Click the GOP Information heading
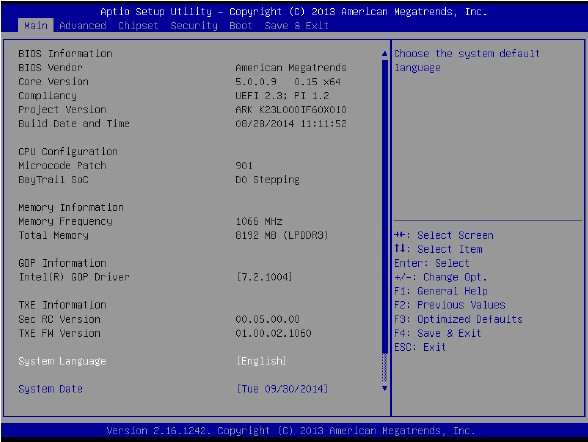The width and height of the screenshot is (588, 442). pyautogui.click(x=62, y=263)
